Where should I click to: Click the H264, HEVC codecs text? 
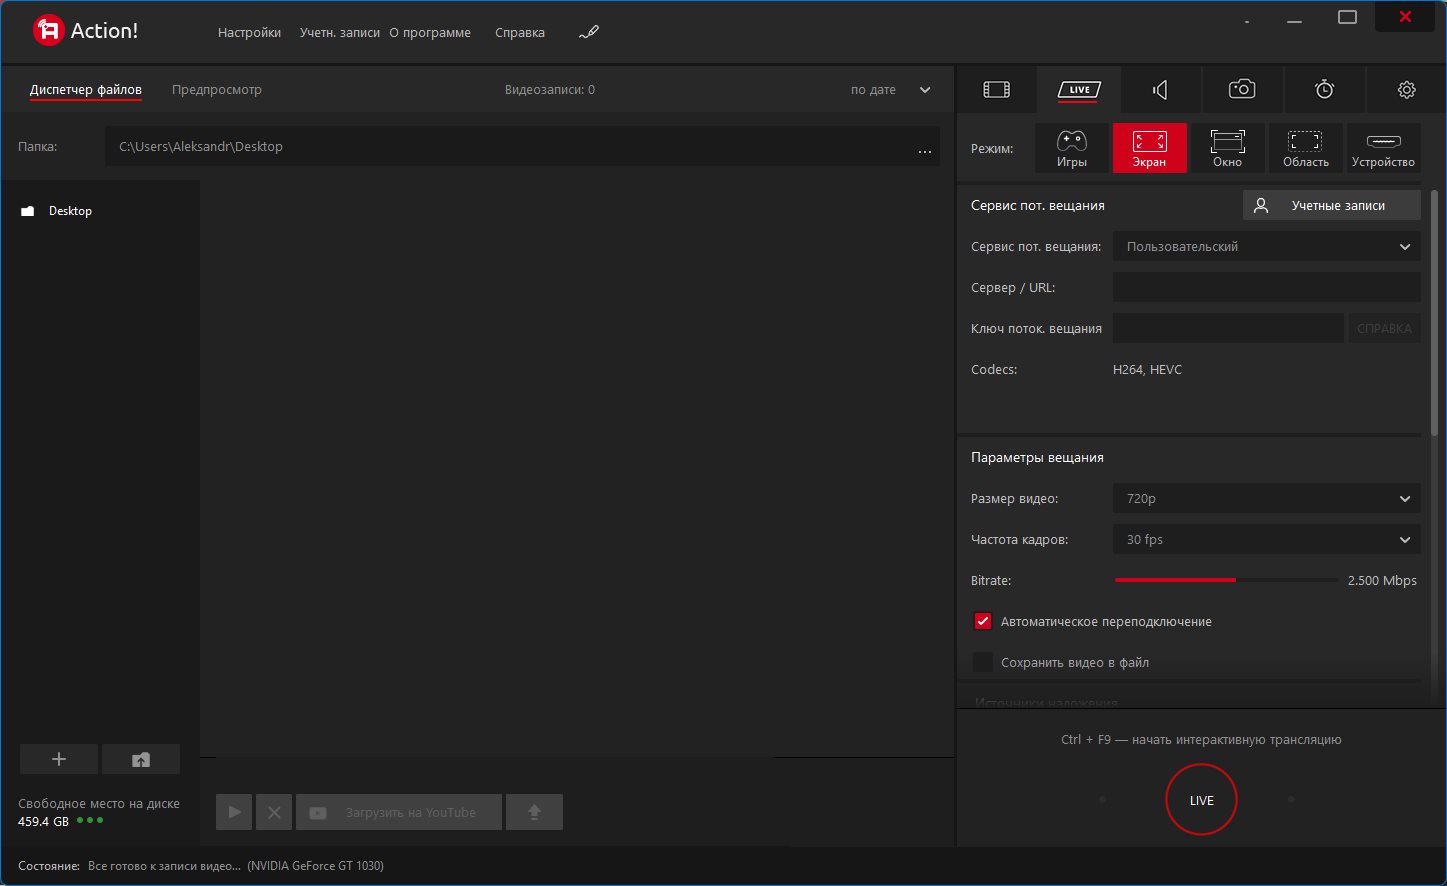[1147, 370]
